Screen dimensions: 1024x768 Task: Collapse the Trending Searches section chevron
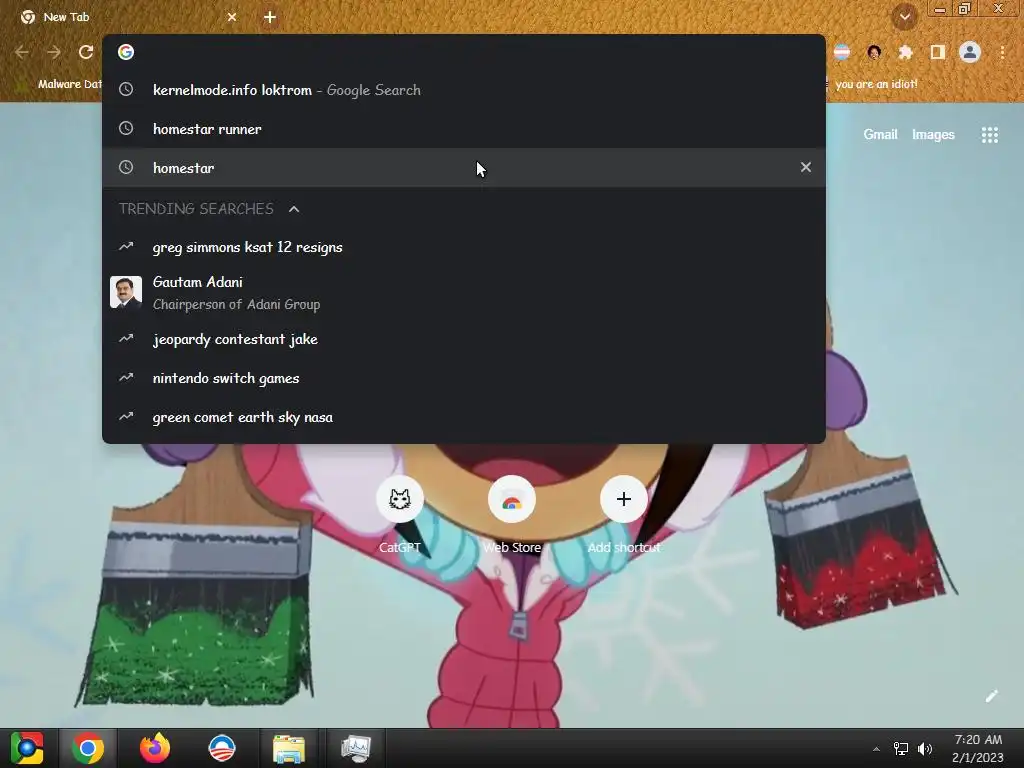point(294,209)
